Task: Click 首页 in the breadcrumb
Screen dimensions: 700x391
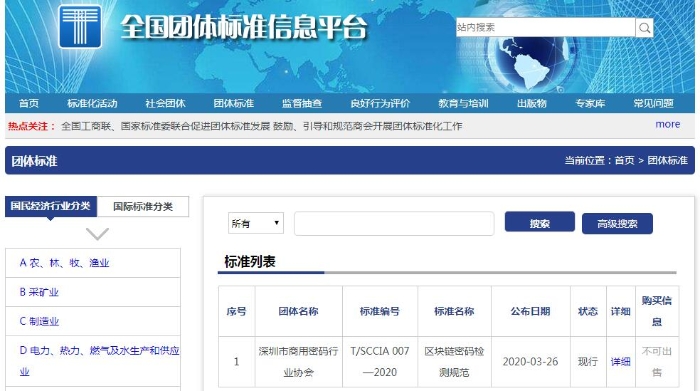Action: [624, 160]
